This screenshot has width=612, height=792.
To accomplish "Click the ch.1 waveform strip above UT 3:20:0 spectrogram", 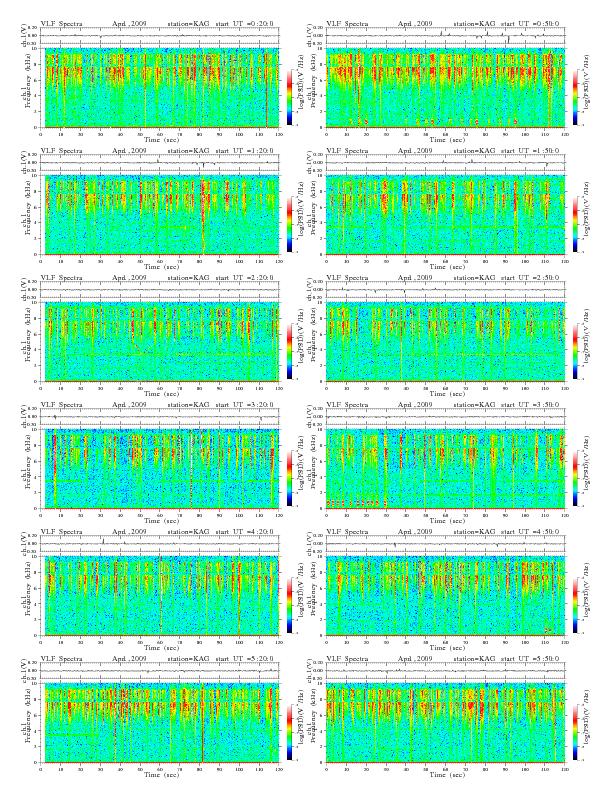I will coord(160,417).
